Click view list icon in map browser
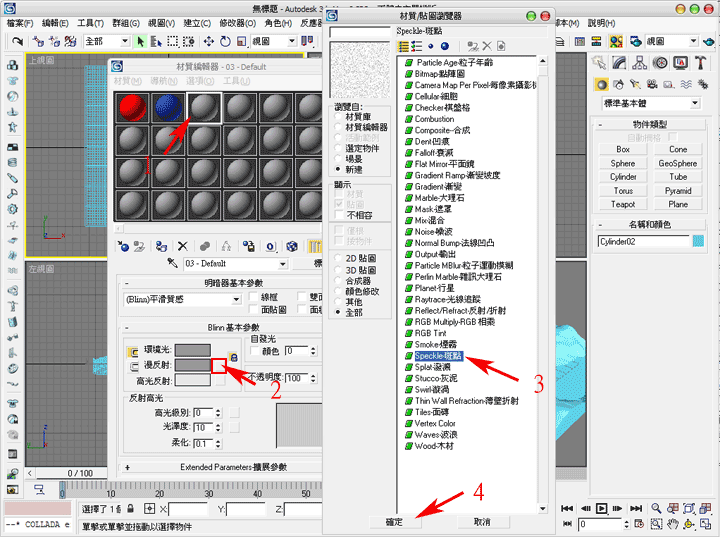Image resolution: width=720 pixels, height=537 pixels. 404,46
